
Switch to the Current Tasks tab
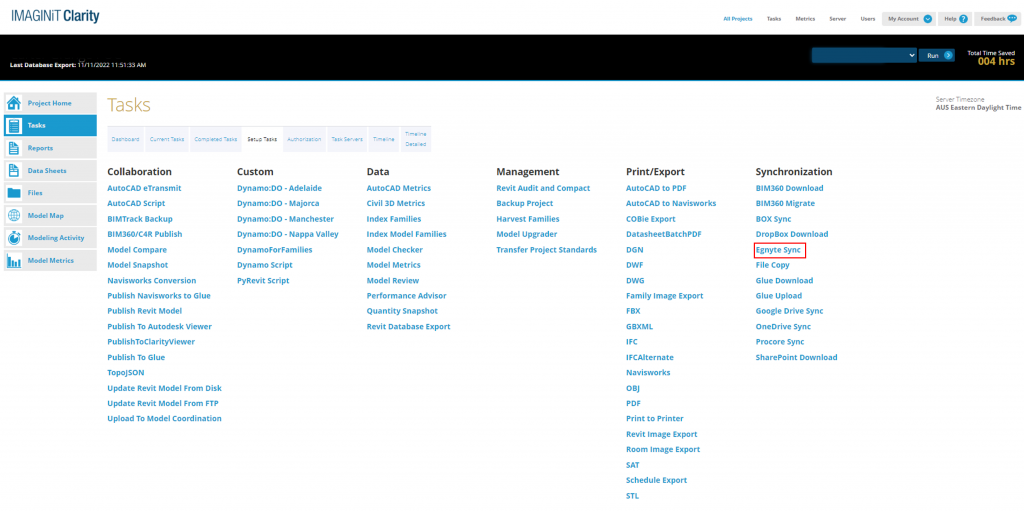point(167,139)
